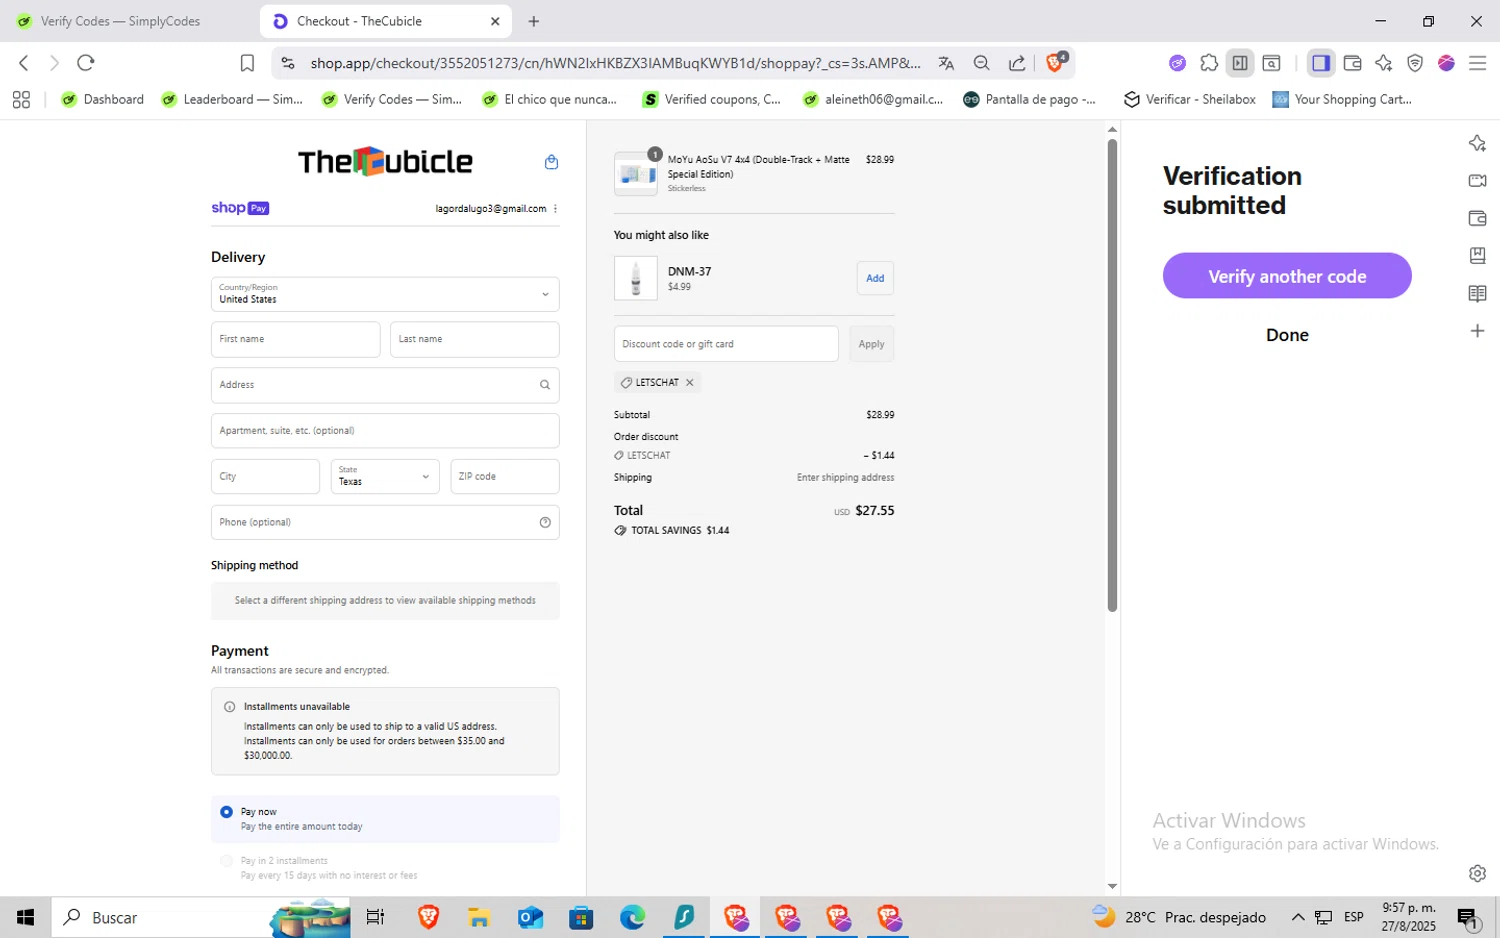Viewport: 1500px width, 938px height.
Task: Click MoYu AoSu V7 product thumbnail
Action: coord(636,174)
